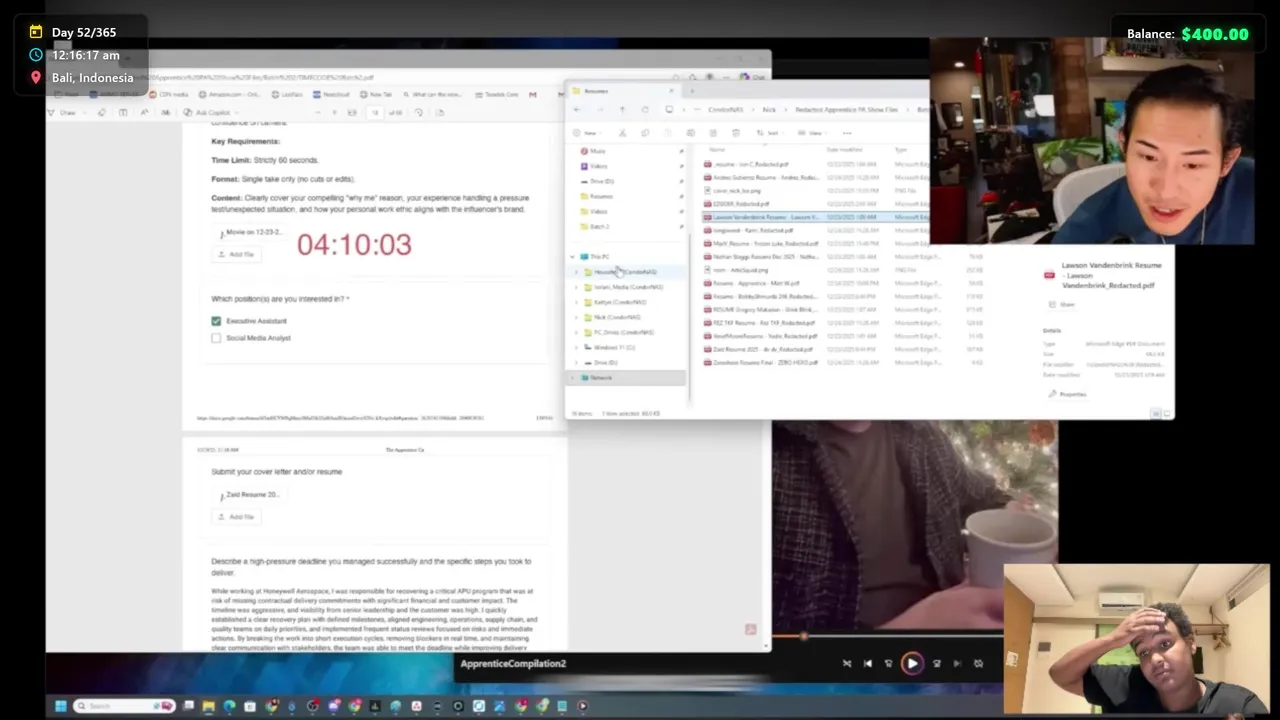Screen dimensions: 1280x720
Task: Switch Explorer to large thumbnails view
Action: 1167,414
